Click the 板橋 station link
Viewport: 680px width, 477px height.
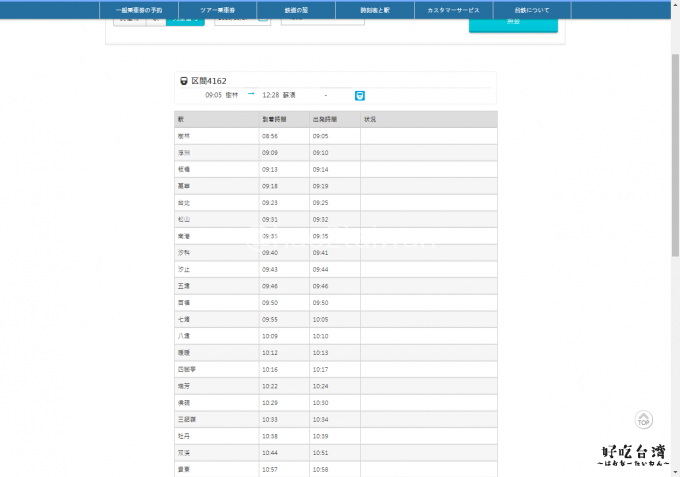pos(183,169)
